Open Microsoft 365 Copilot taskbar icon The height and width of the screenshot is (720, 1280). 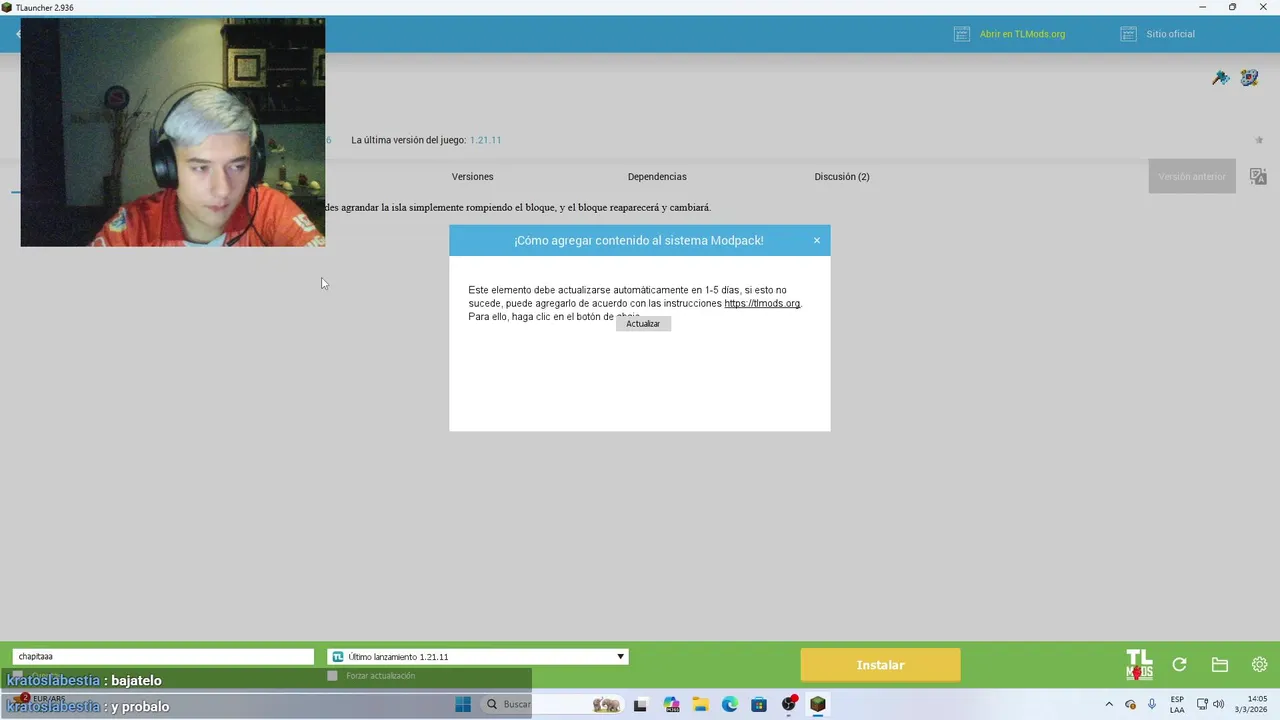(x=671, y=704)
